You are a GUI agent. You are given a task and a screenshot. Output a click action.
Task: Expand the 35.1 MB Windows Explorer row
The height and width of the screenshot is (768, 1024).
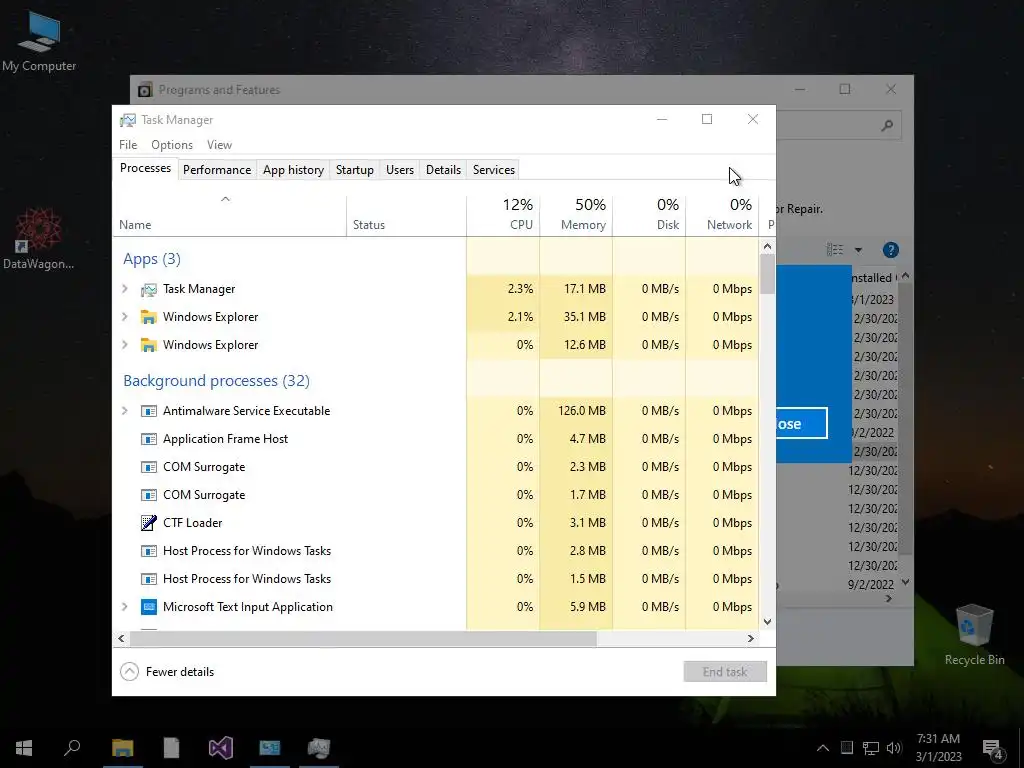point(125,317)
